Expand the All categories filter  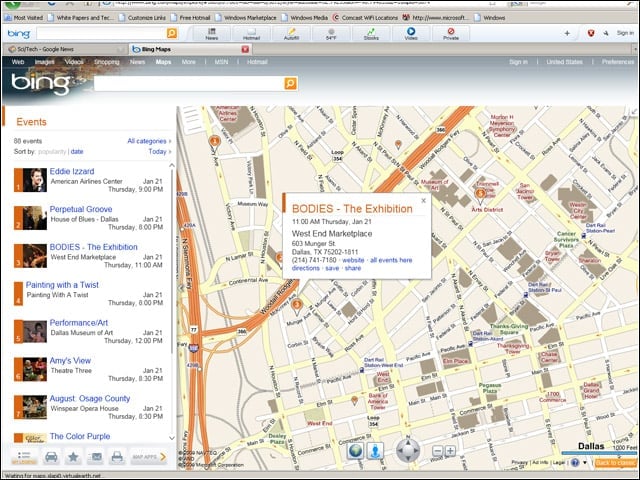coord(149,141)
